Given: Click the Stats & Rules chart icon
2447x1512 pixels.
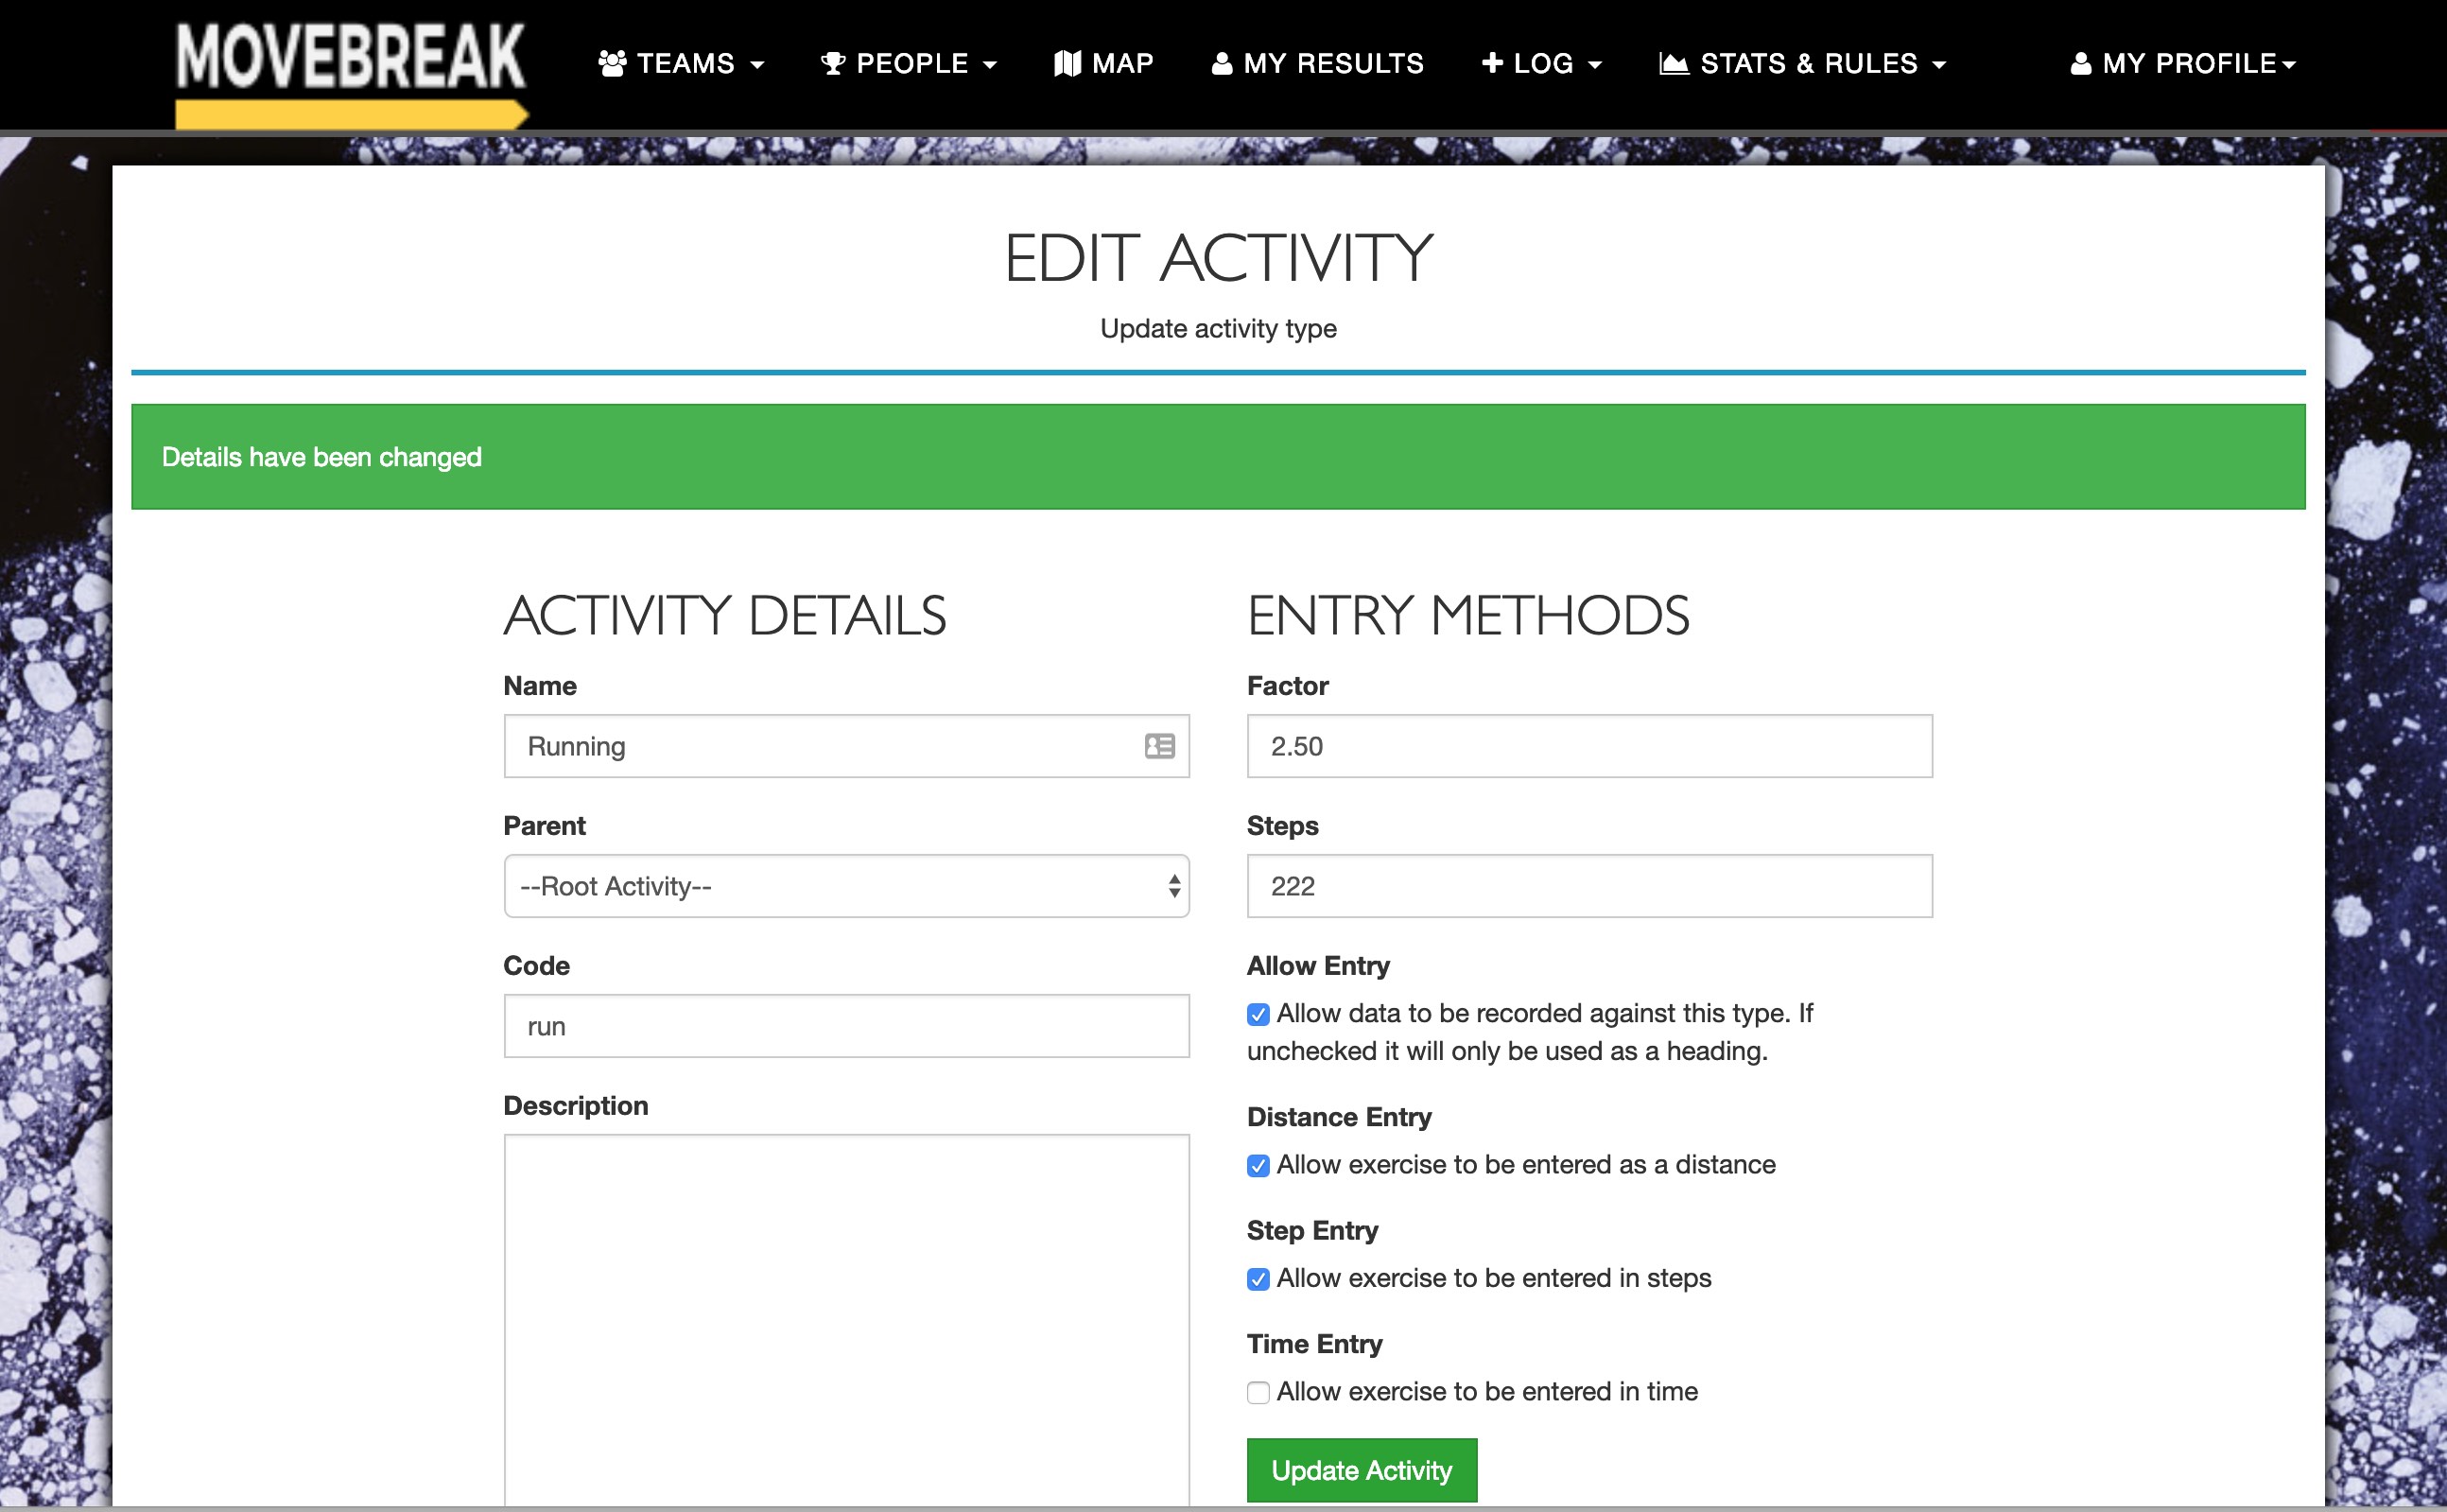Looking at the screenshot, I should coord(1674,64).
